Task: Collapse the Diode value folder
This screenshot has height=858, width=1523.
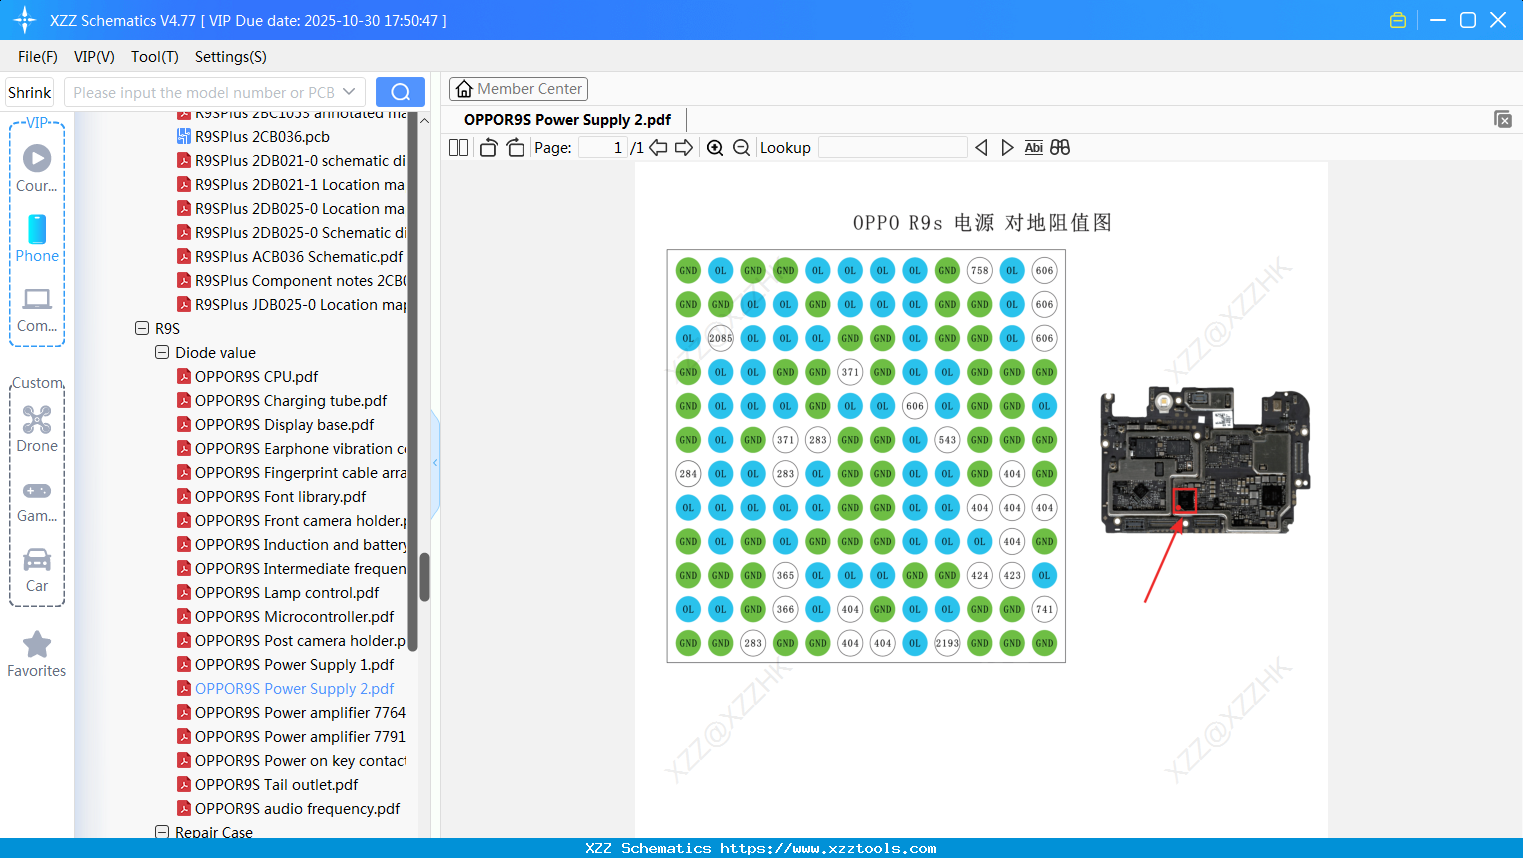Action: [162, 352]
